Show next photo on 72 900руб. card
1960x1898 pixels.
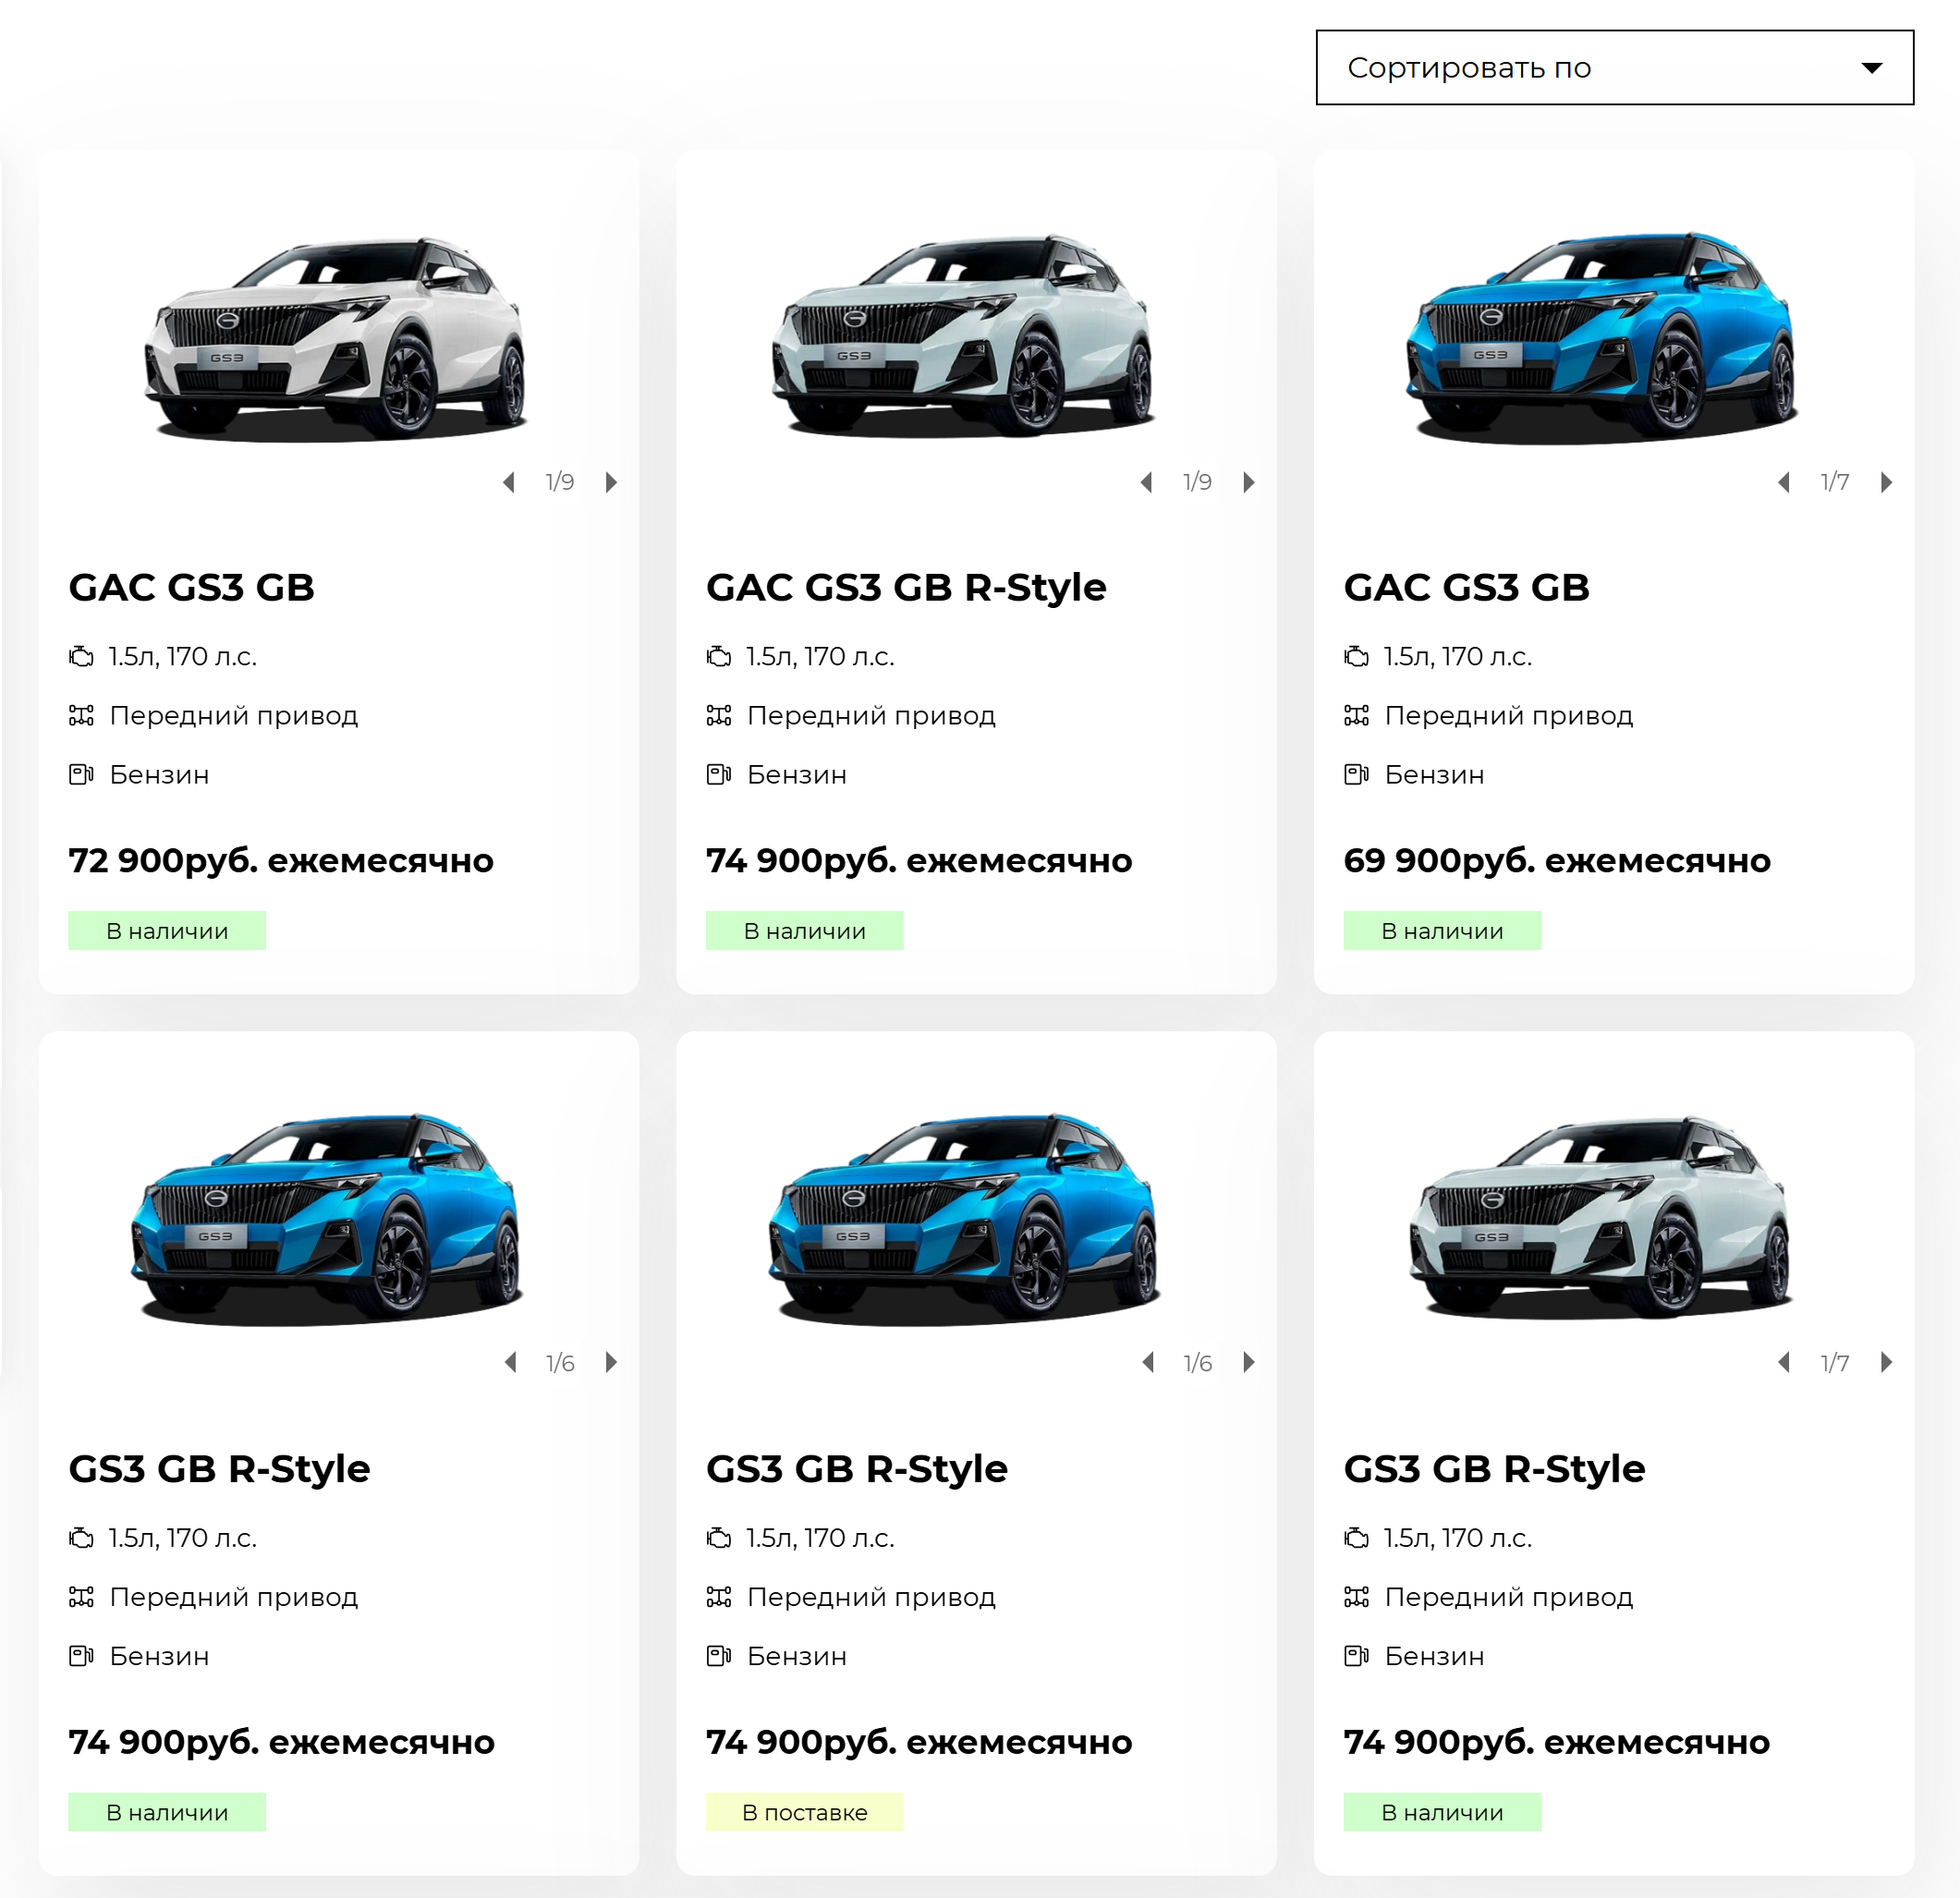coord(611,482)
